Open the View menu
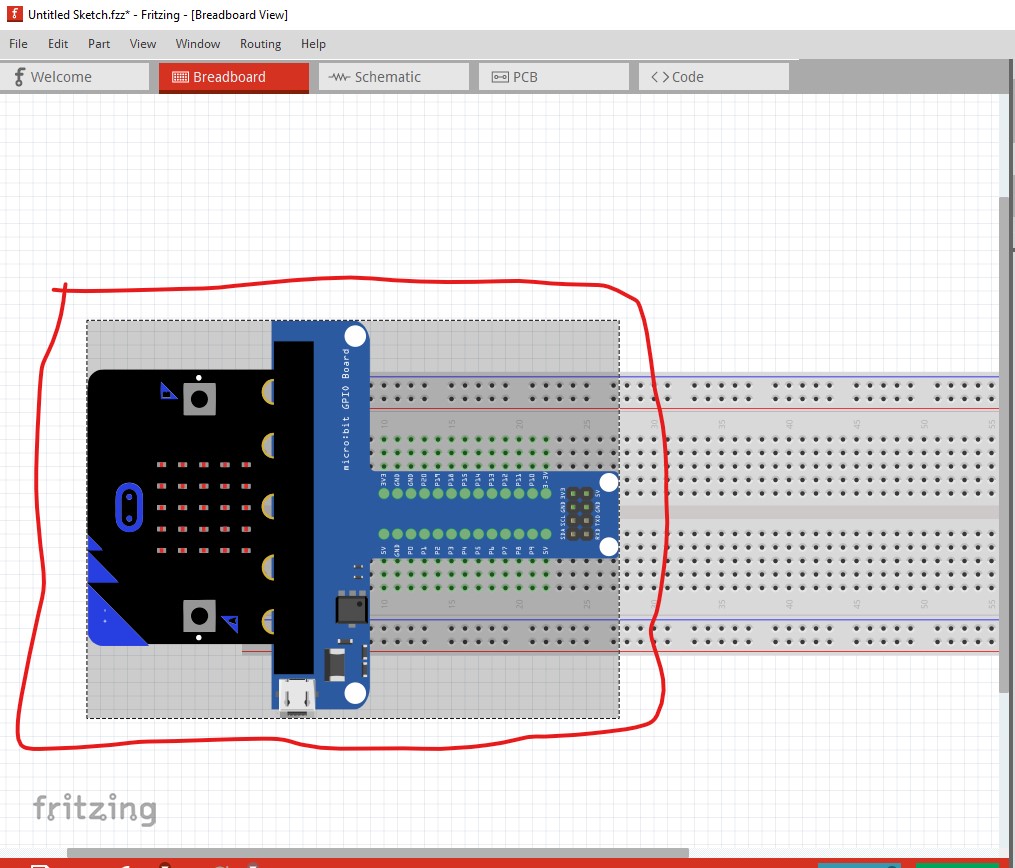The width and height of the screenshot is (1015, 868). (x=142, y=44)
